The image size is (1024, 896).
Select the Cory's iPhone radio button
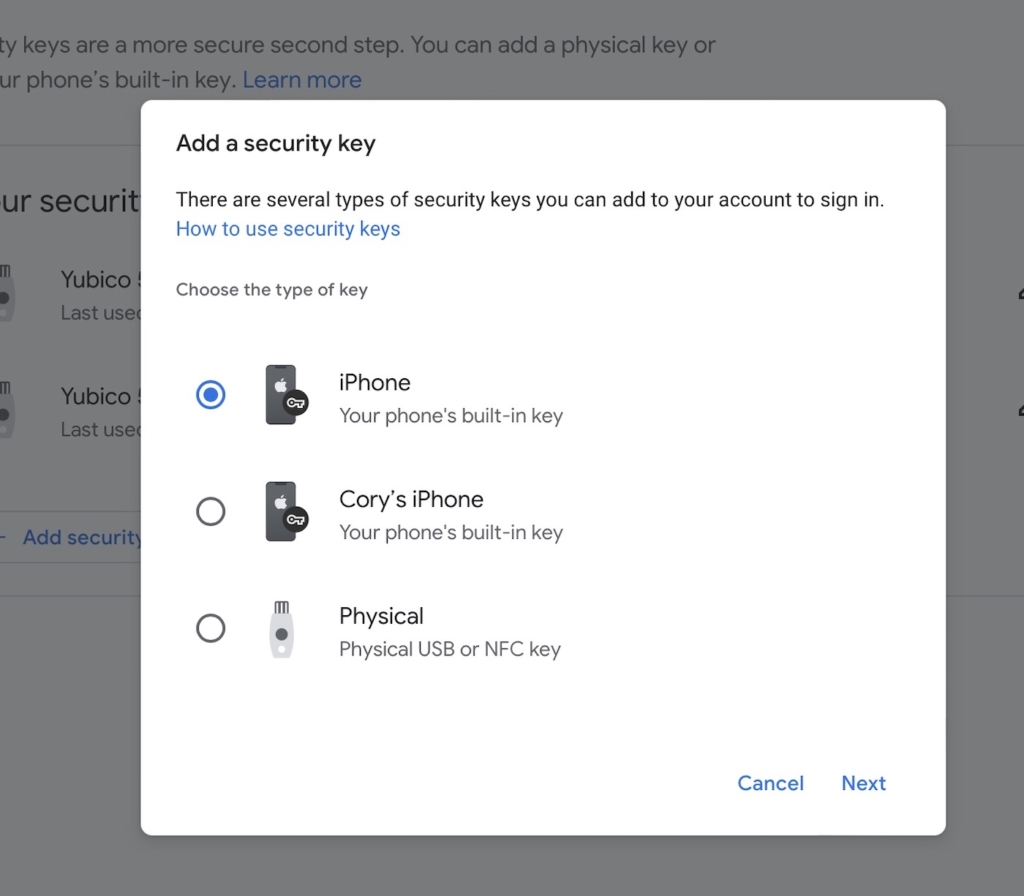click(211, 511)
